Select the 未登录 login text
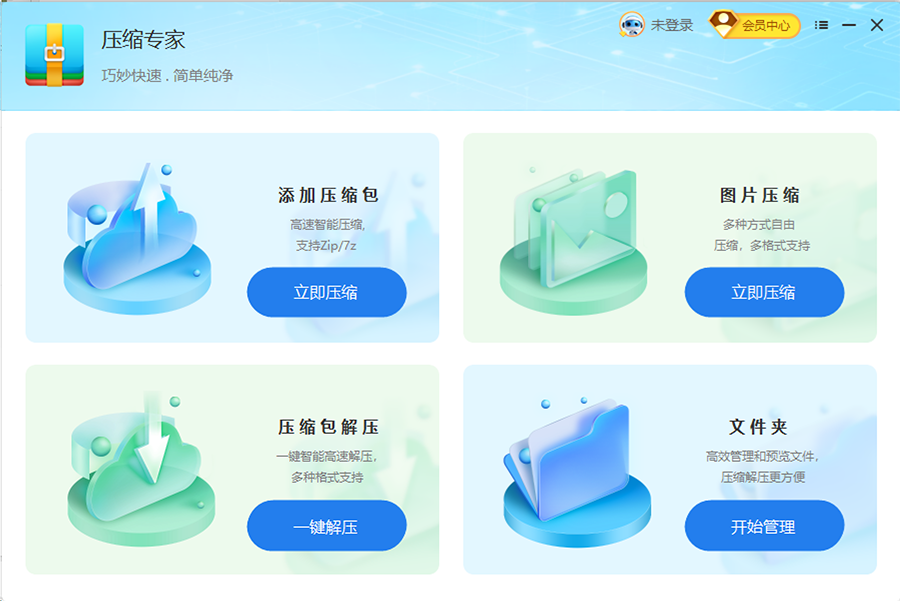Viewport: 900px width, 601px height. pos(672,25)
